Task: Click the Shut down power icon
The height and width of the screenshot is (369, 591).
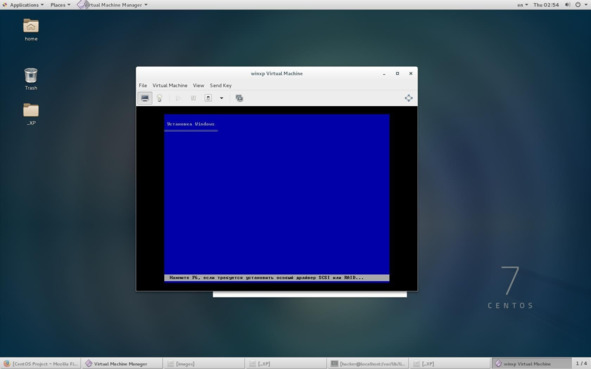Action: [208, 98]
